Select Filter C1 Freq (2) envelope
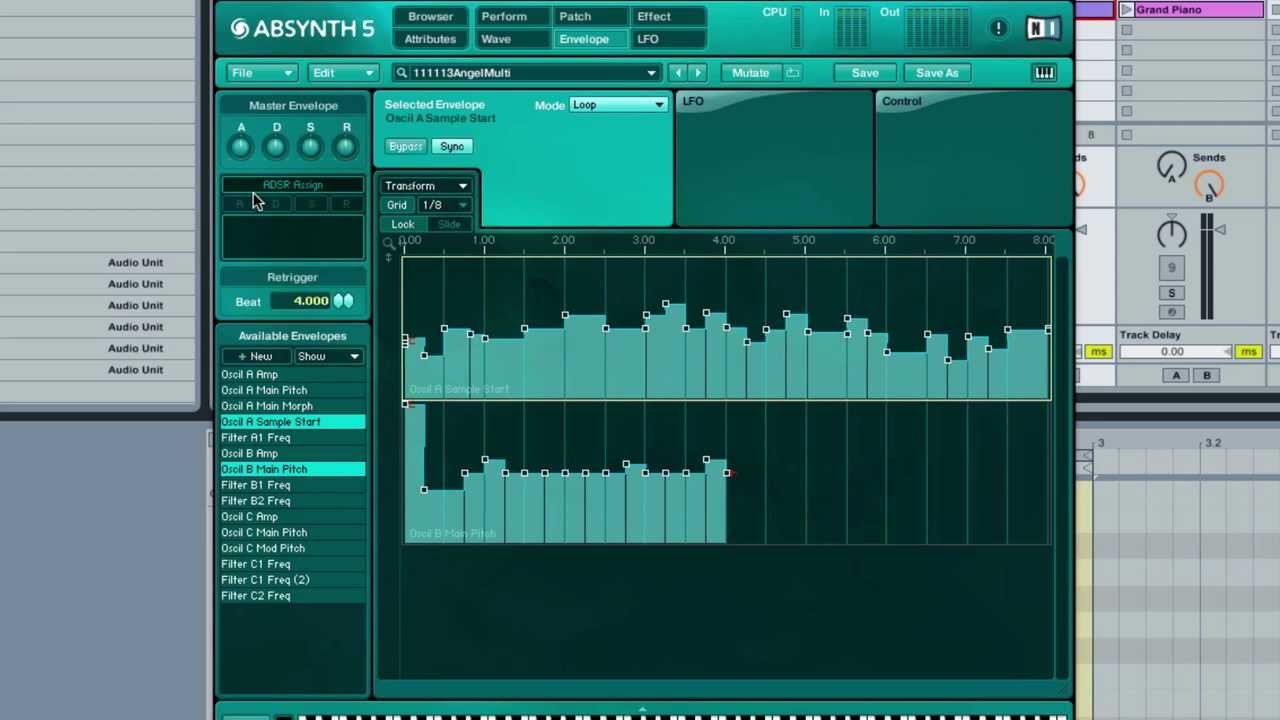The width and height of the screenshot is (1280, 720). [x=292, y=580]
